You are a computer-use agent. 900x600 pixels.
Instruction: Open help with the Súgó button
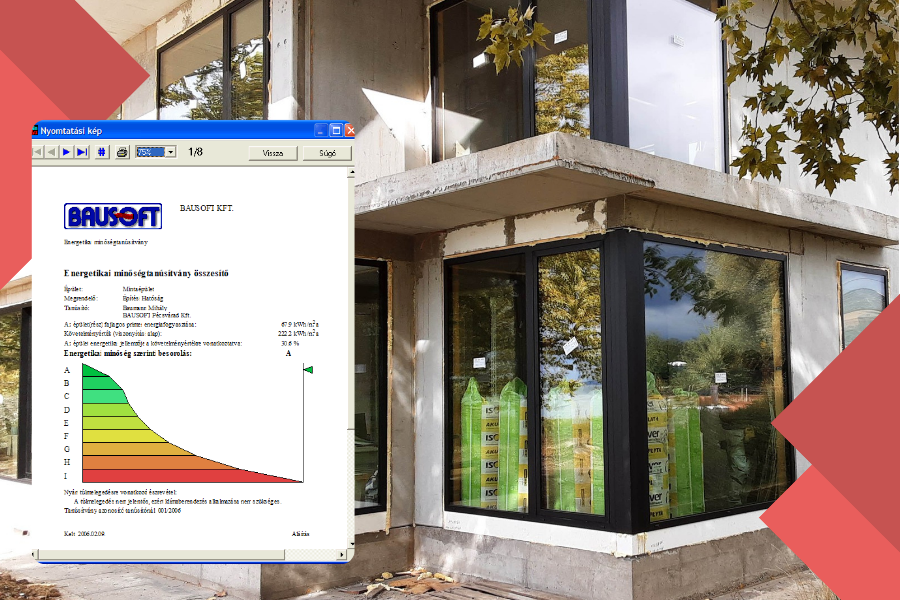pyautogui.click(x=329, y=153)
